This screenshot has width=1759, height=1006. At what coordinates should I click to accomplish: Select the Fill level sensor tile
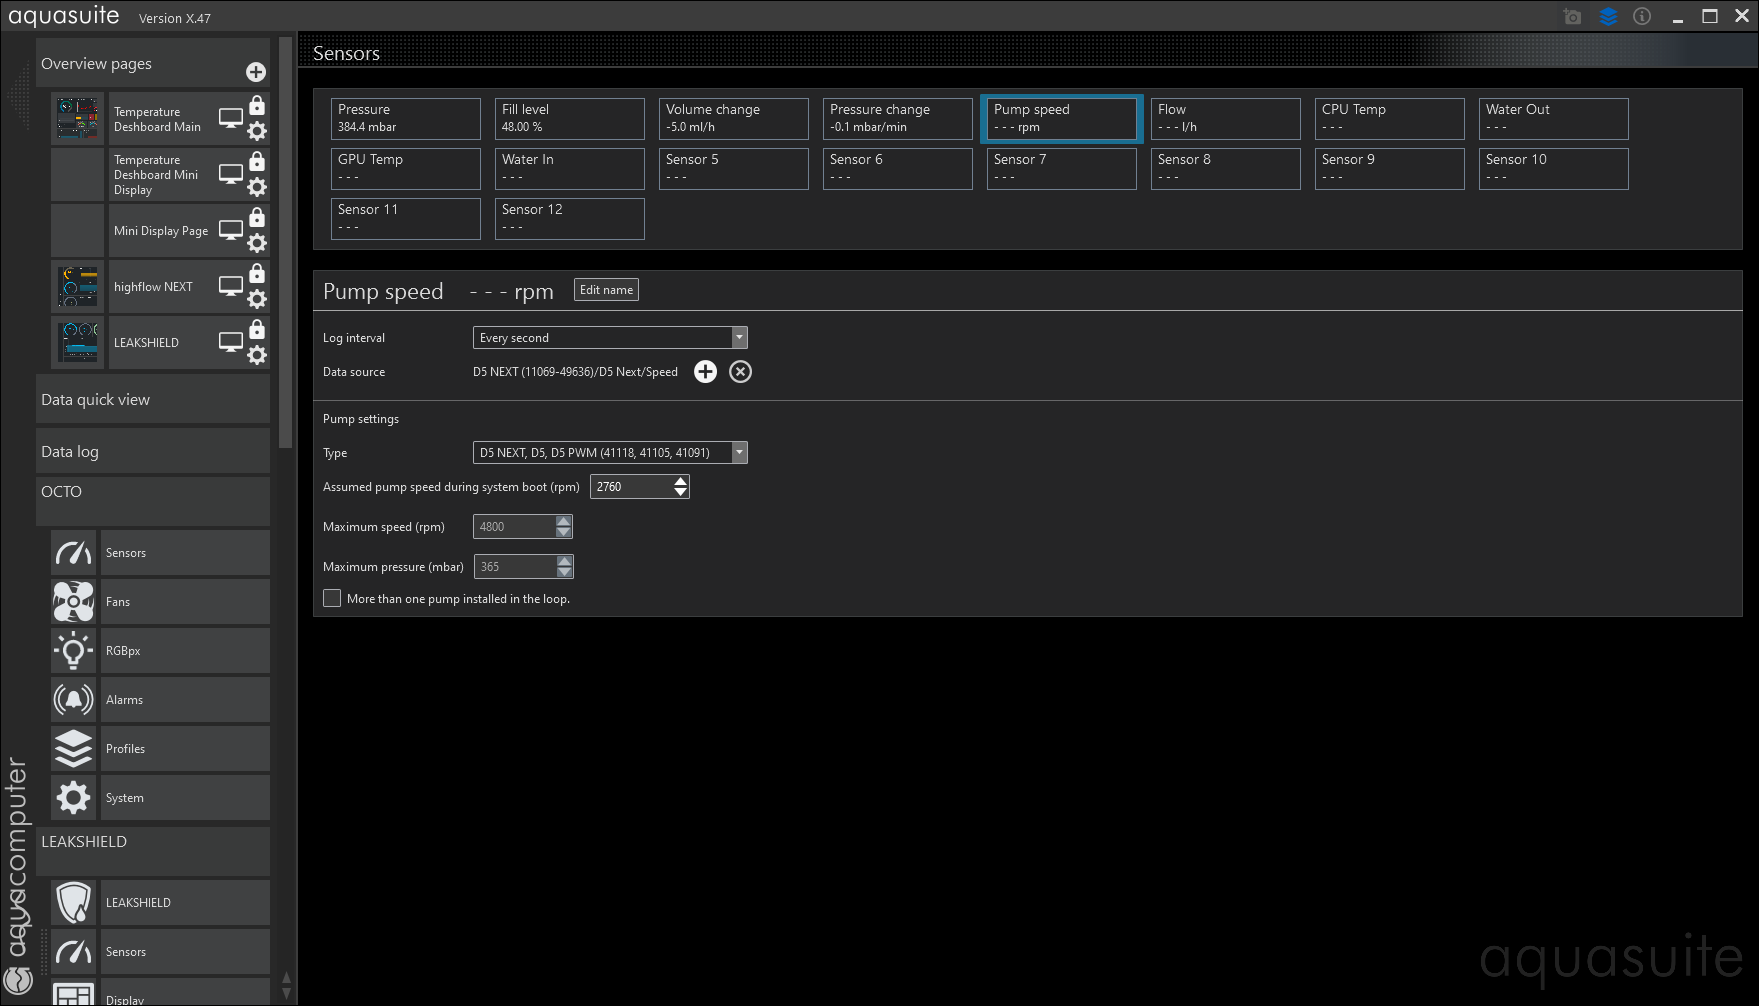coord(569,118)
